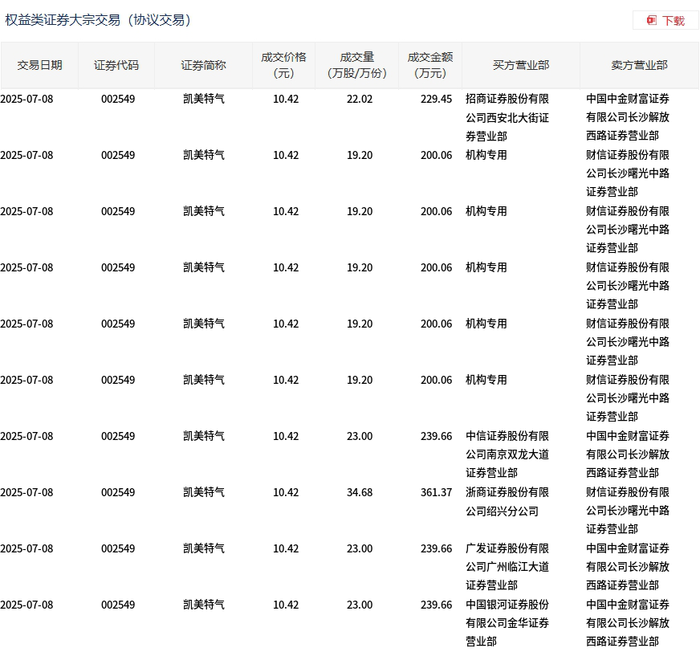
Task: Click buyer 中信证券股份有限公司南京双龙大道证券营业部
Action: tap(507, 455)
